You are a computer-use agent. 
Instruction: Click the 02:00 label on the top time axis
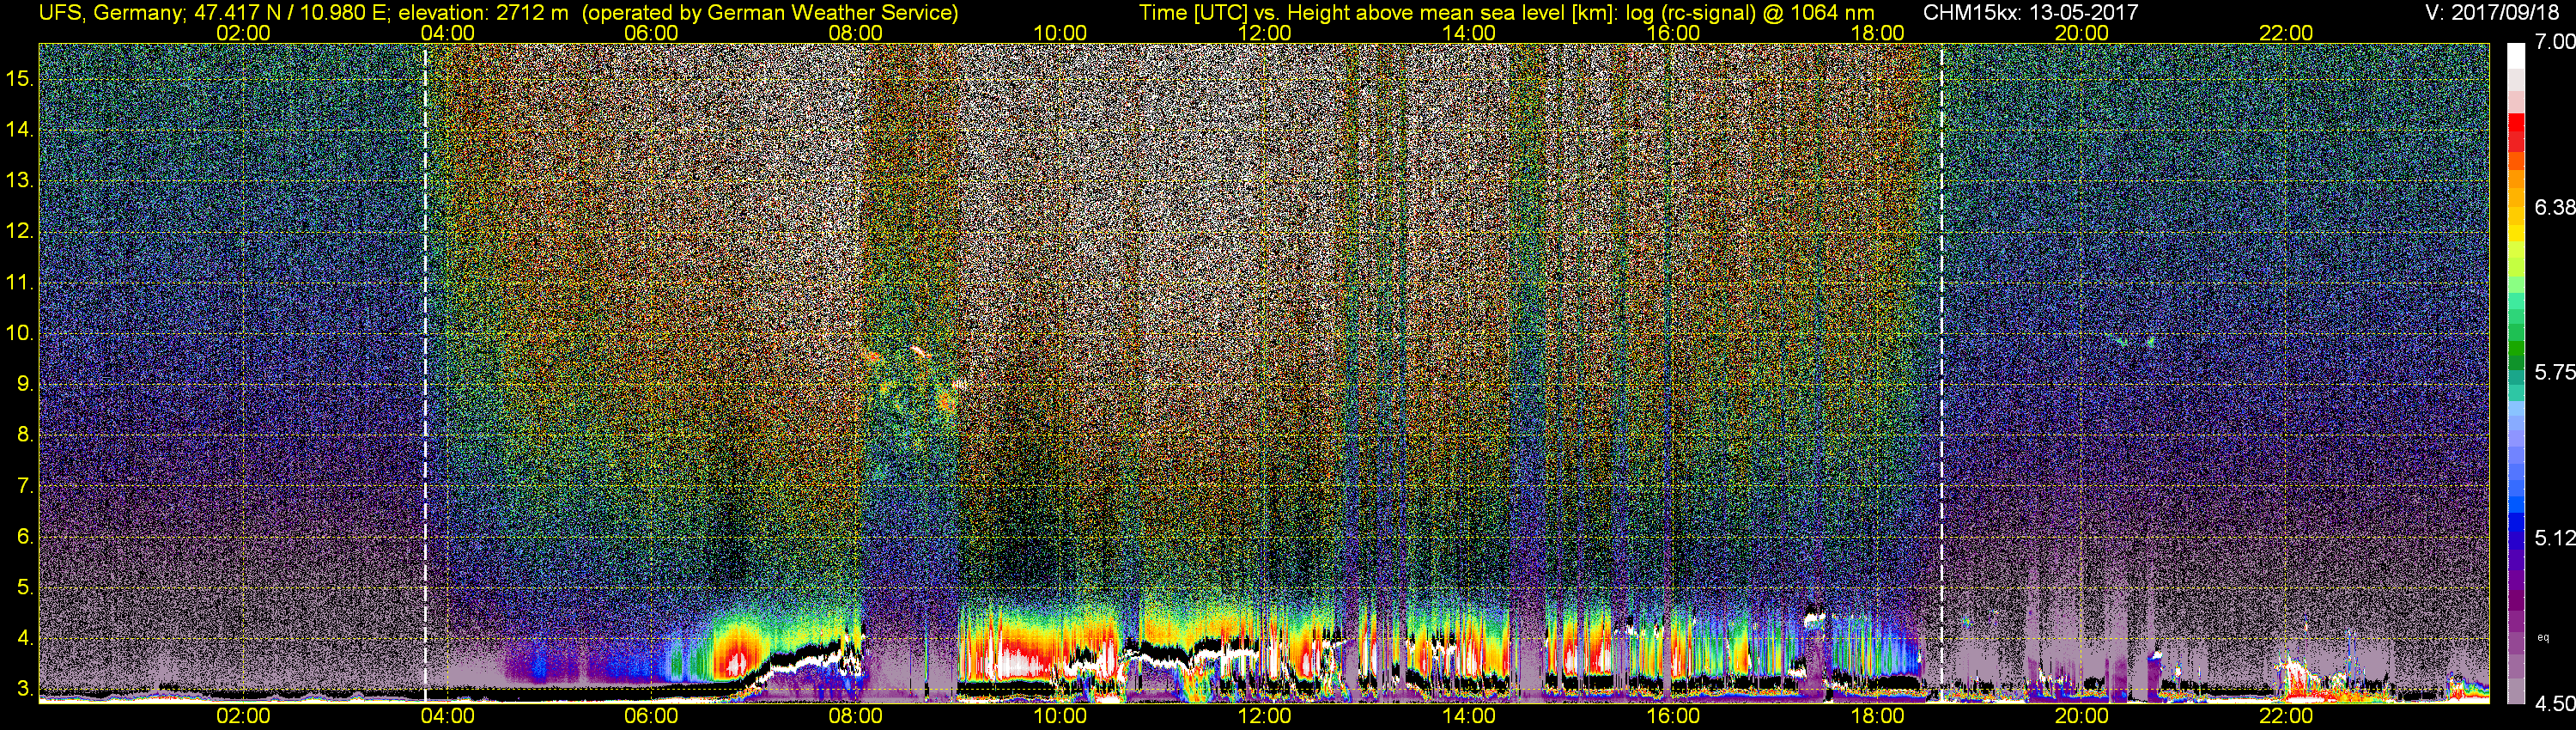[243, 33]
